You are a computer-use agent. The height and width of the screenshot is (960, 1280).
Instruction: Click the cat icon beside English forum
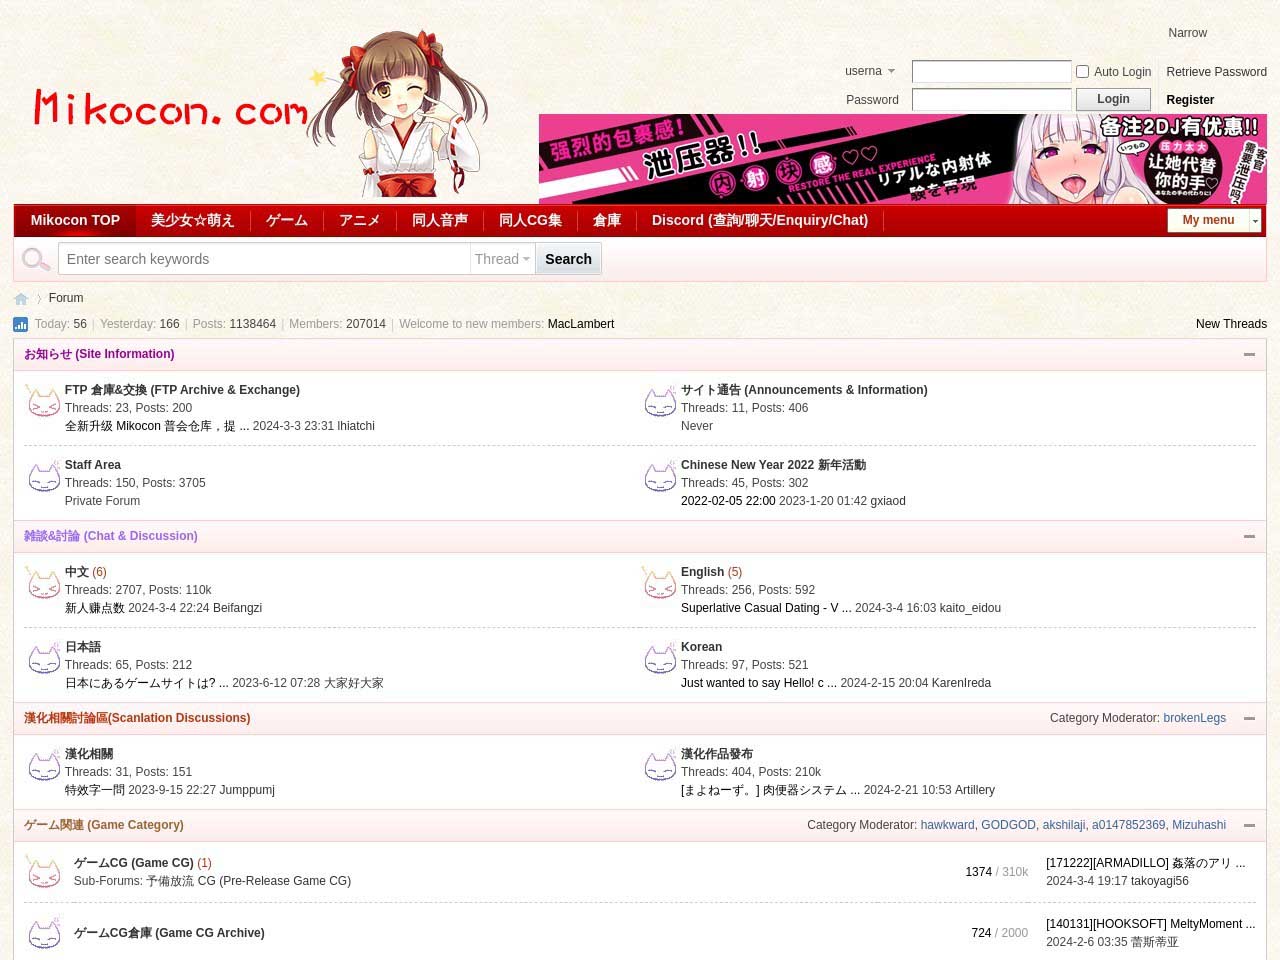tap(659, 584)
